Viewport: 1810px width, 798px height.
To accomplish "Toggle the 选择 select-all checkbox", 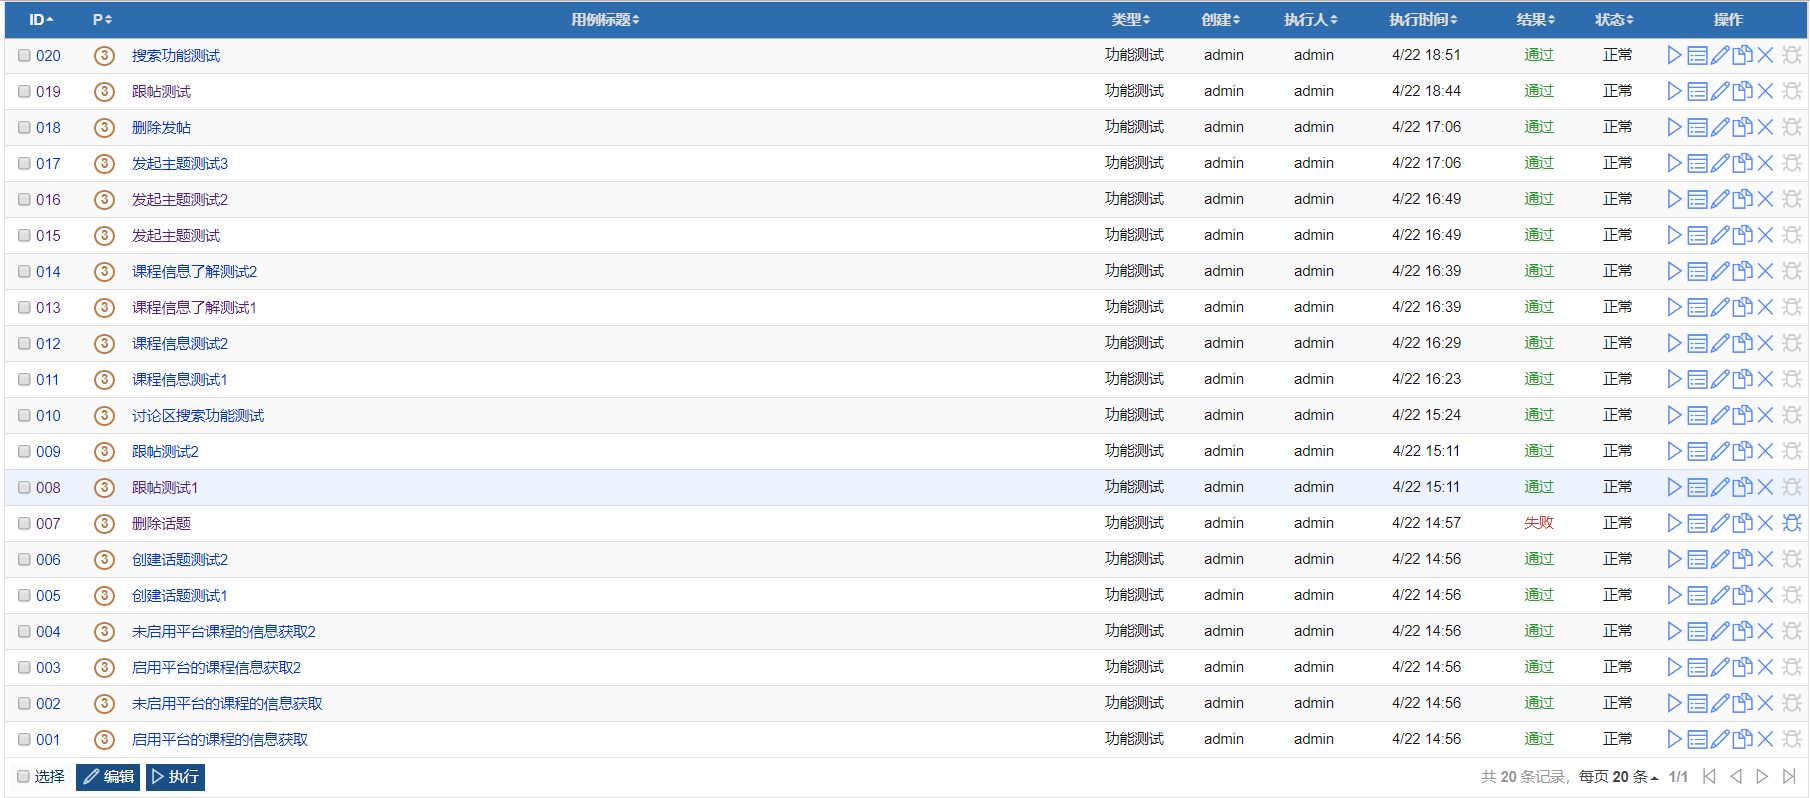I will point(23,777).
